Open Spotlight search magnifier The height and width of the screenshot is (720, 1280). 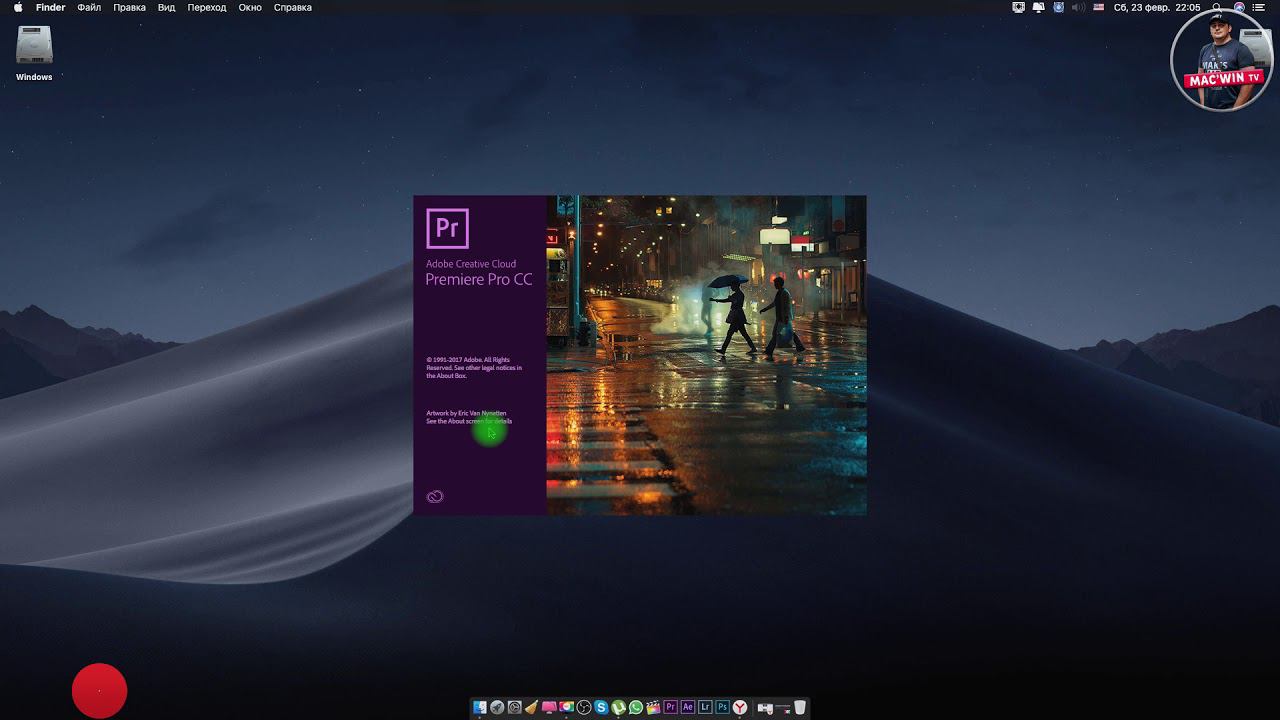tap(1216, 7)
